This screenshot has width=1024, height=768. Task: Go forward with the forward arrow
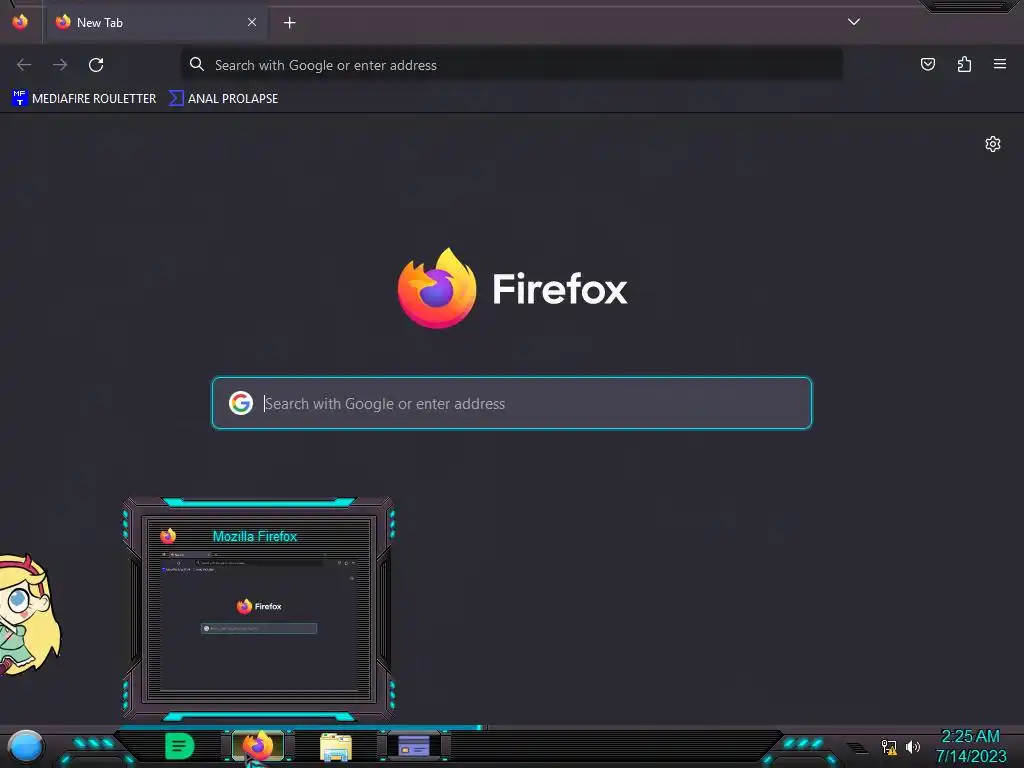tap(60, 65)
